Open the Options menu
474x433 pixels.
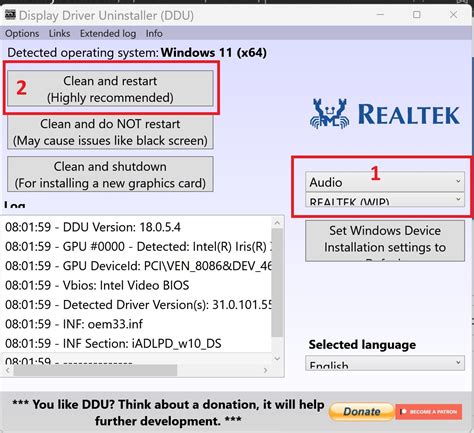point(22,34)
